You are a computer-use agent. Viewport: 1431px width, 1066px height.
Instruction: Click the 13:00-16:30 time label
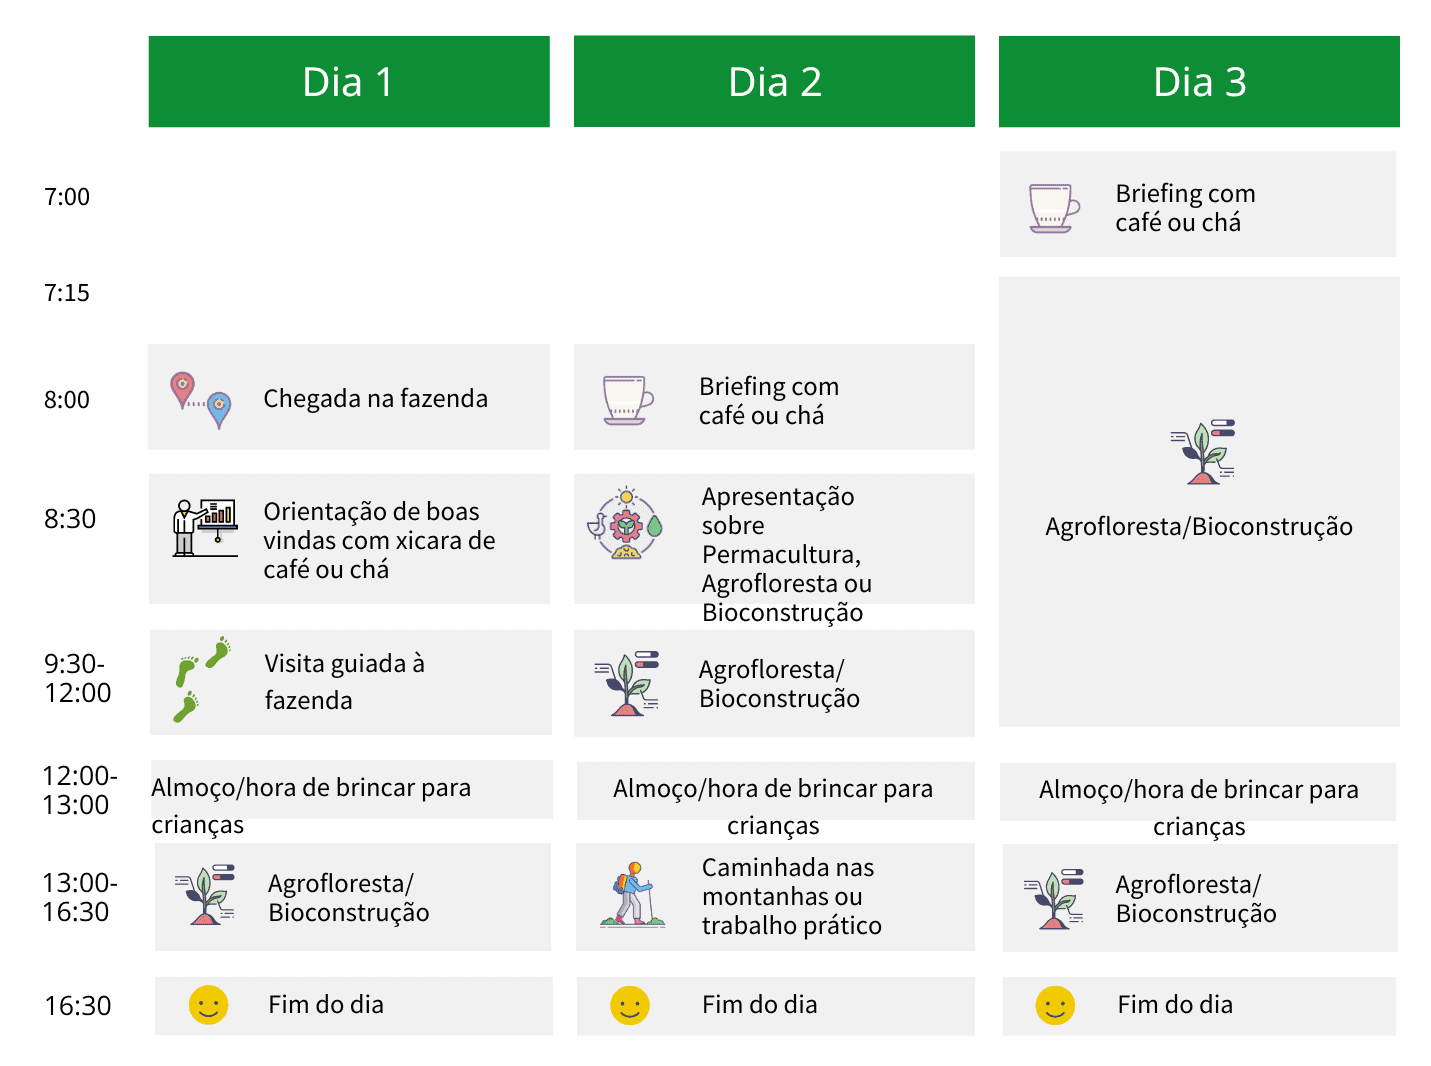[79, 897]
